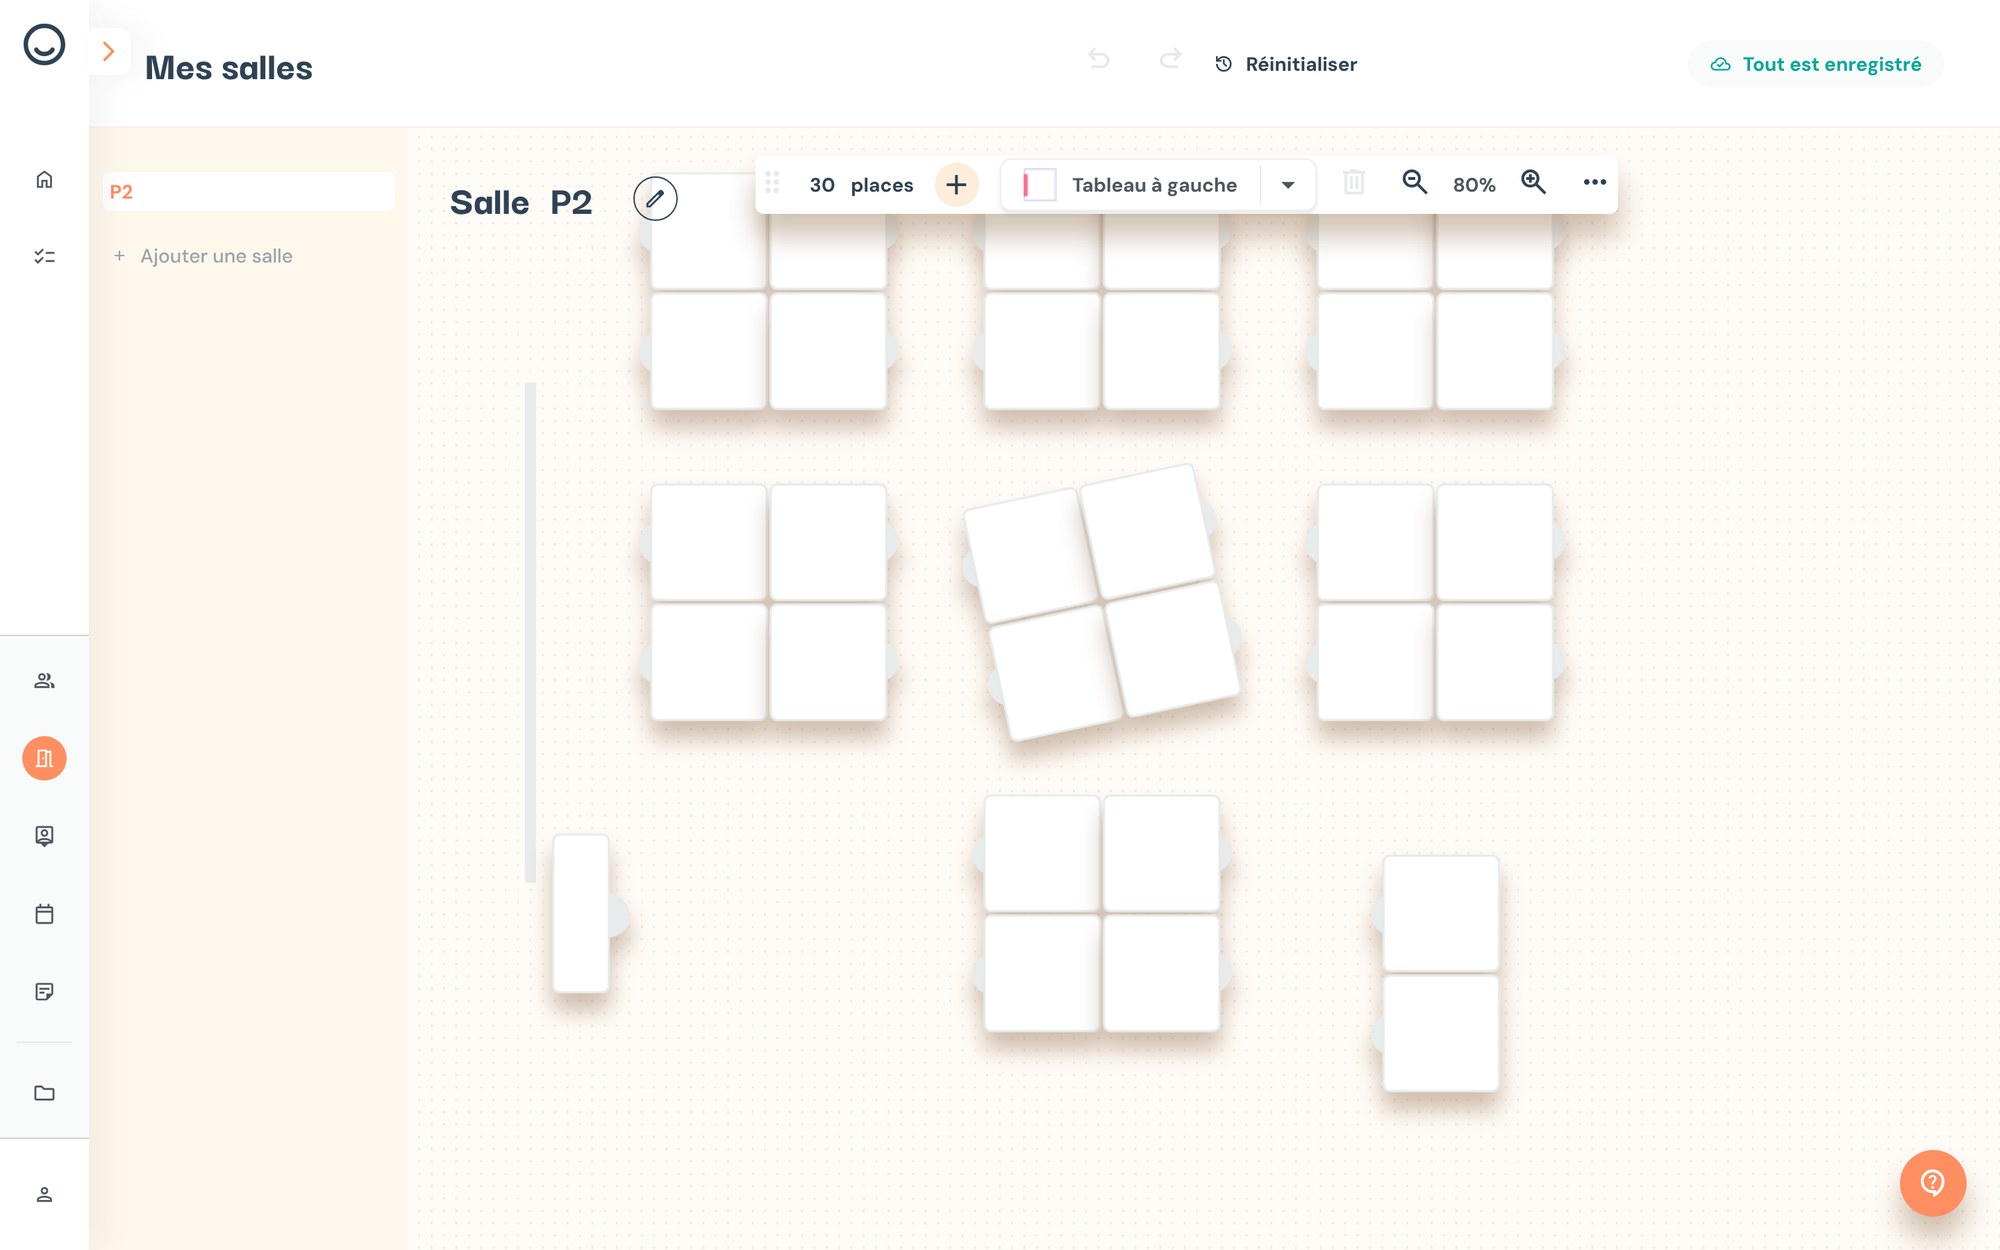Click the redo arrow
Image resolution: width=2000 pixels, height=1250 pixels.
(x=1170, y=60)
